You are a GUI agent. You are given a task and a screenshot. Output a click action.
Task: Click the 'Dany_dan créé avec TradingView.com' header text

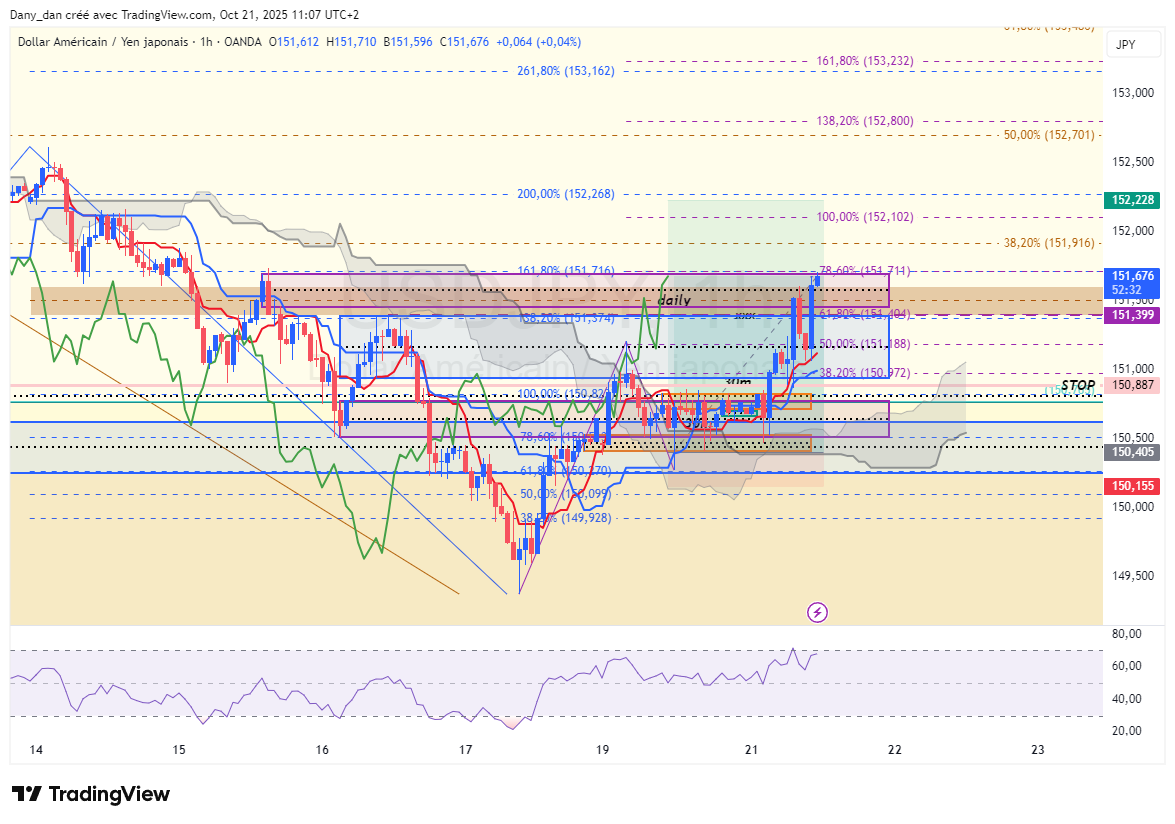pos(111,15)
